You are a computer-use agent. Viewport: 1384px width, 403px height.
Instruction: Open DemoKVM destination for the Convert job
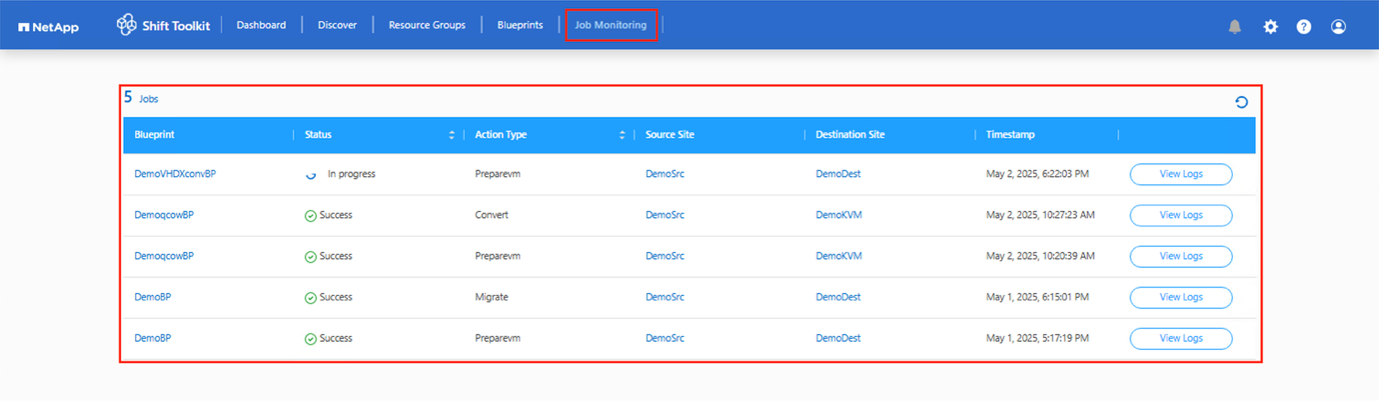(838, 215)
